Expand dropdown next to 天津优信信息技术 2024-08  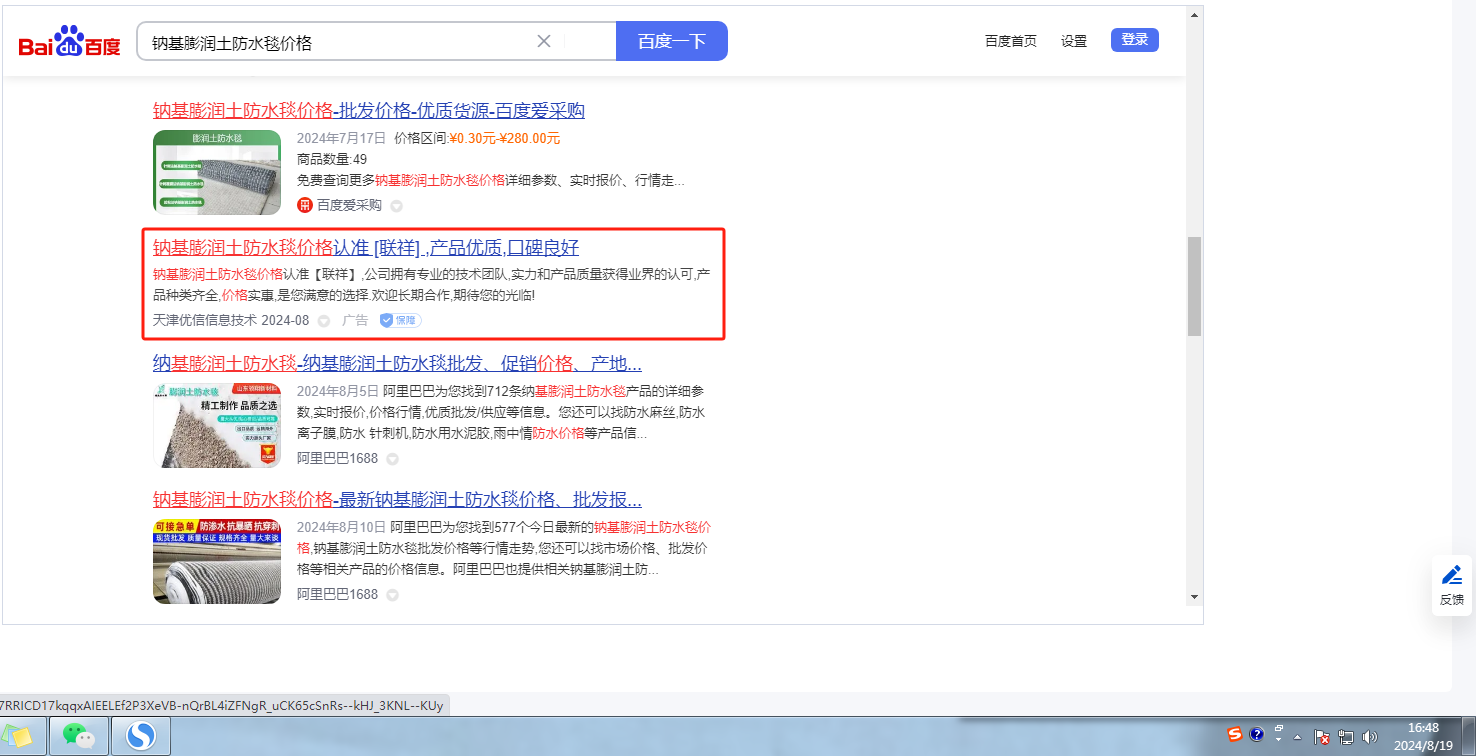(323, 321)
